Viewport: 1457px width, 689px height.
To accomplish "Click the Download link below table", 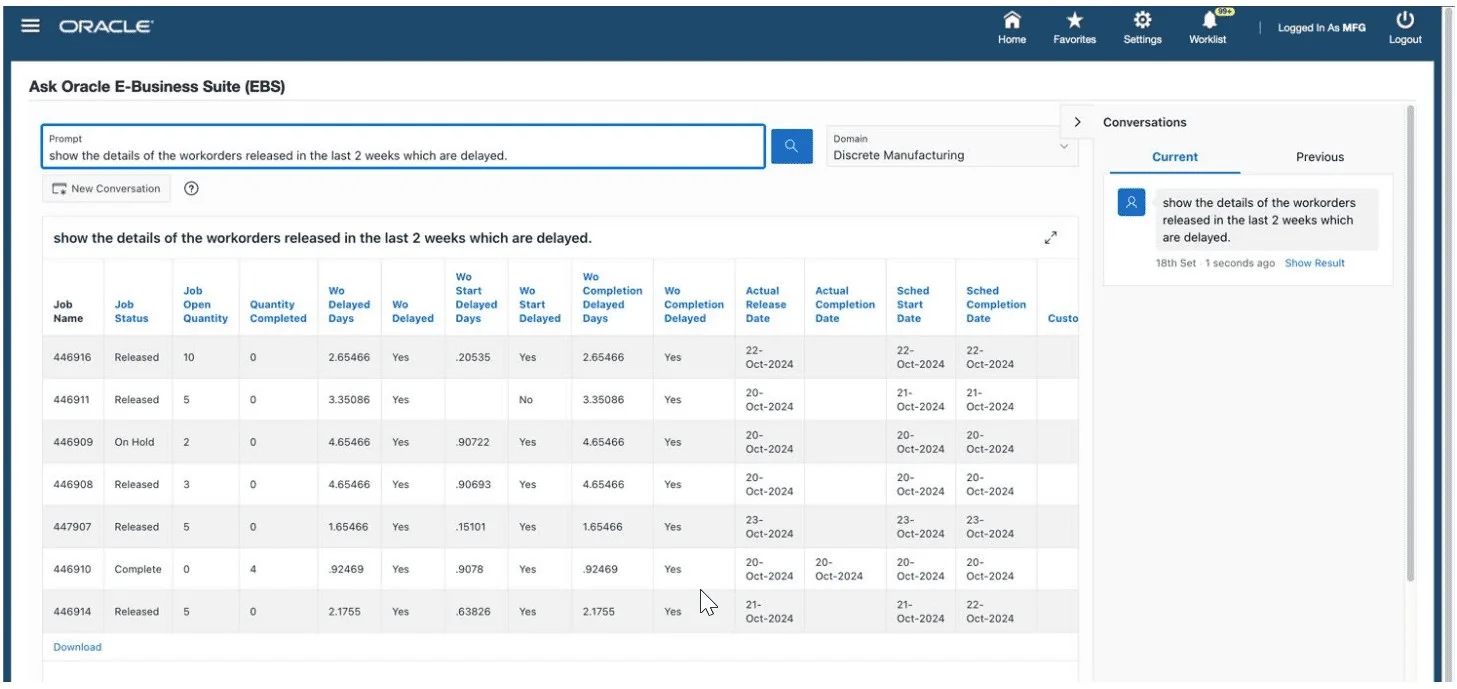I will (x=78, y=647).
